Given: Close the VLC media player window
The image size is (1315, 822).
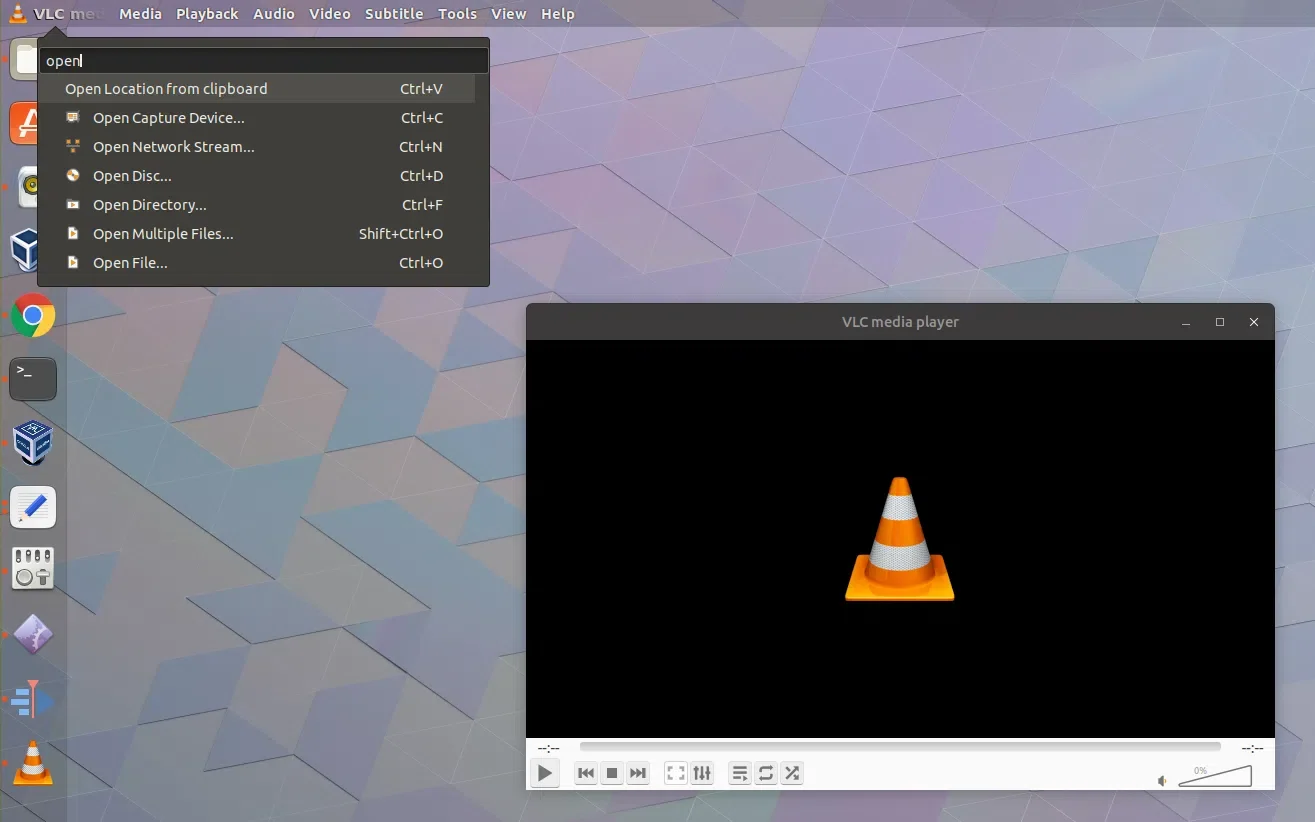Looking at the screenshot, I should [1254, 322].
